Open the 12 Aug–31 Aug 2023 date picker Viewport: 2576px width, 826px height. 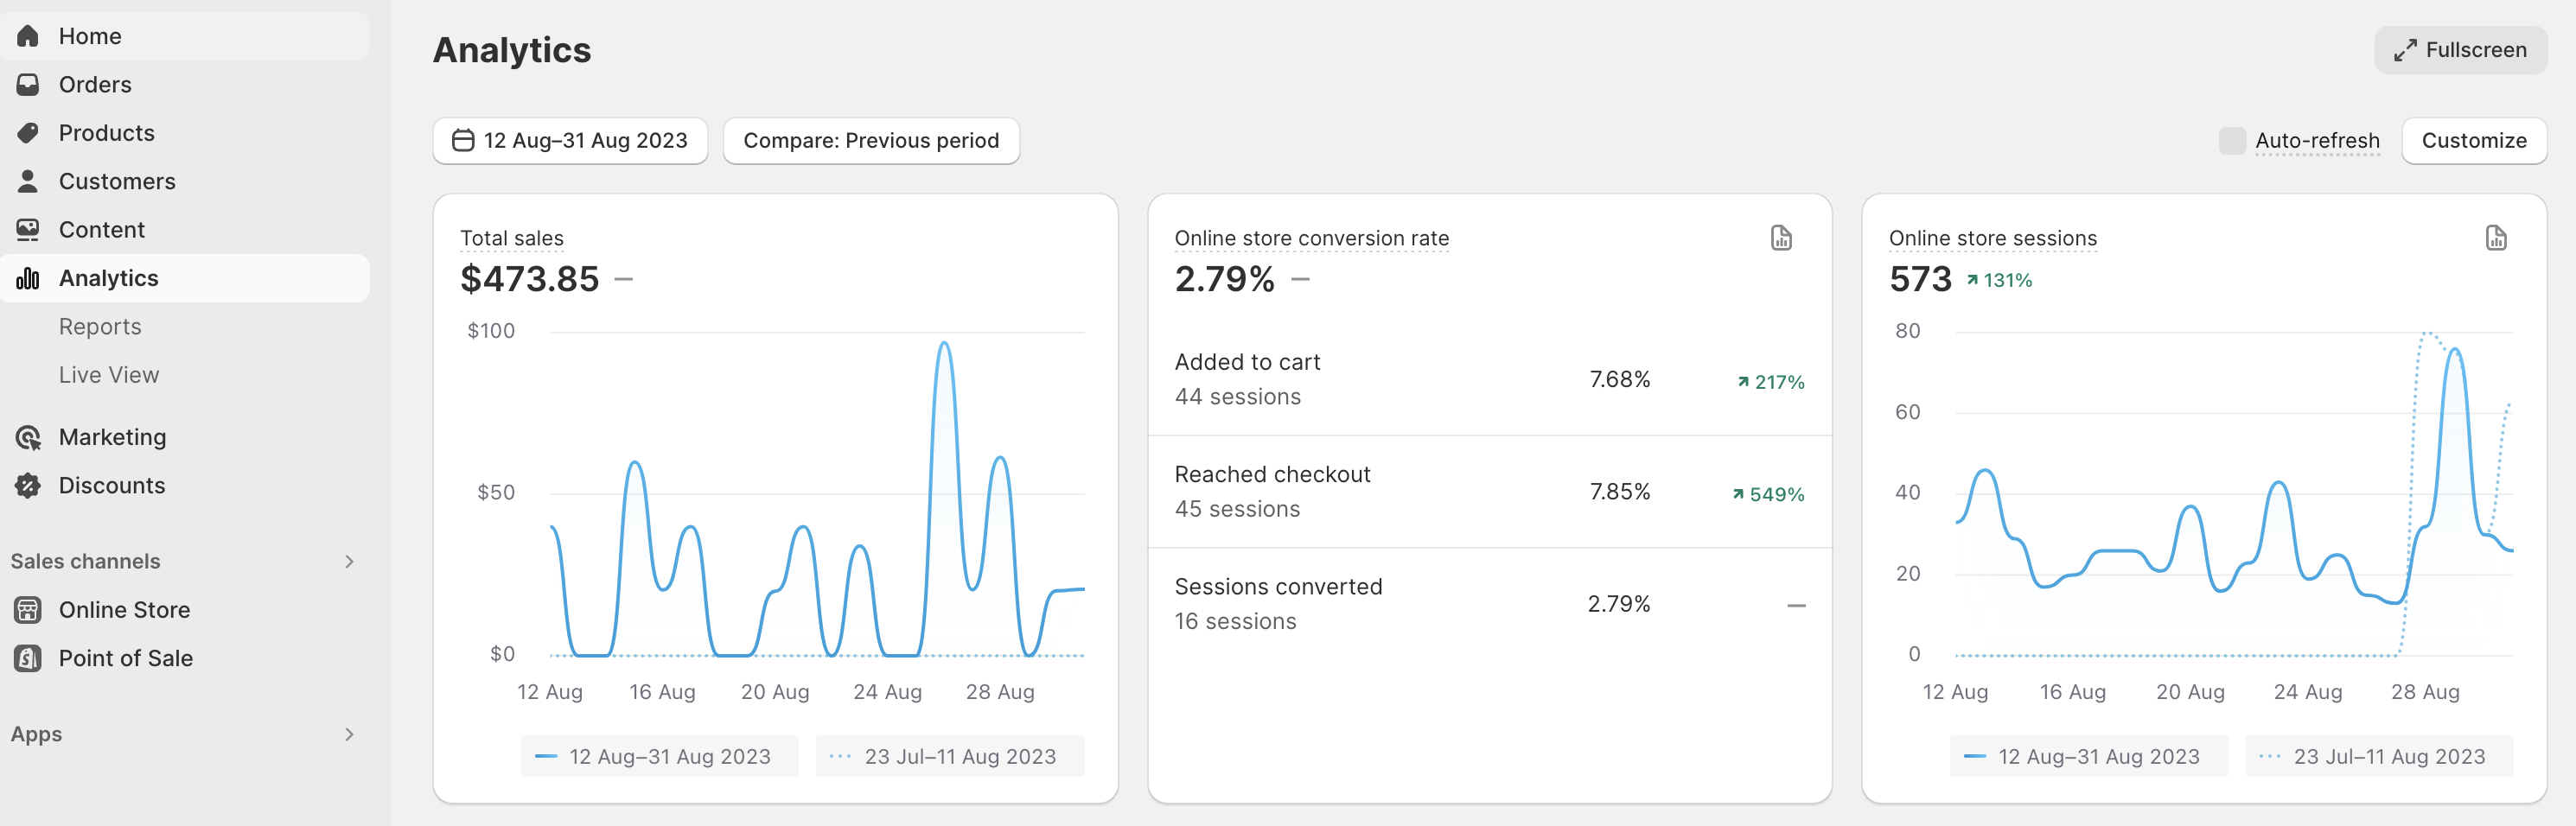click(x=570, y=140)
